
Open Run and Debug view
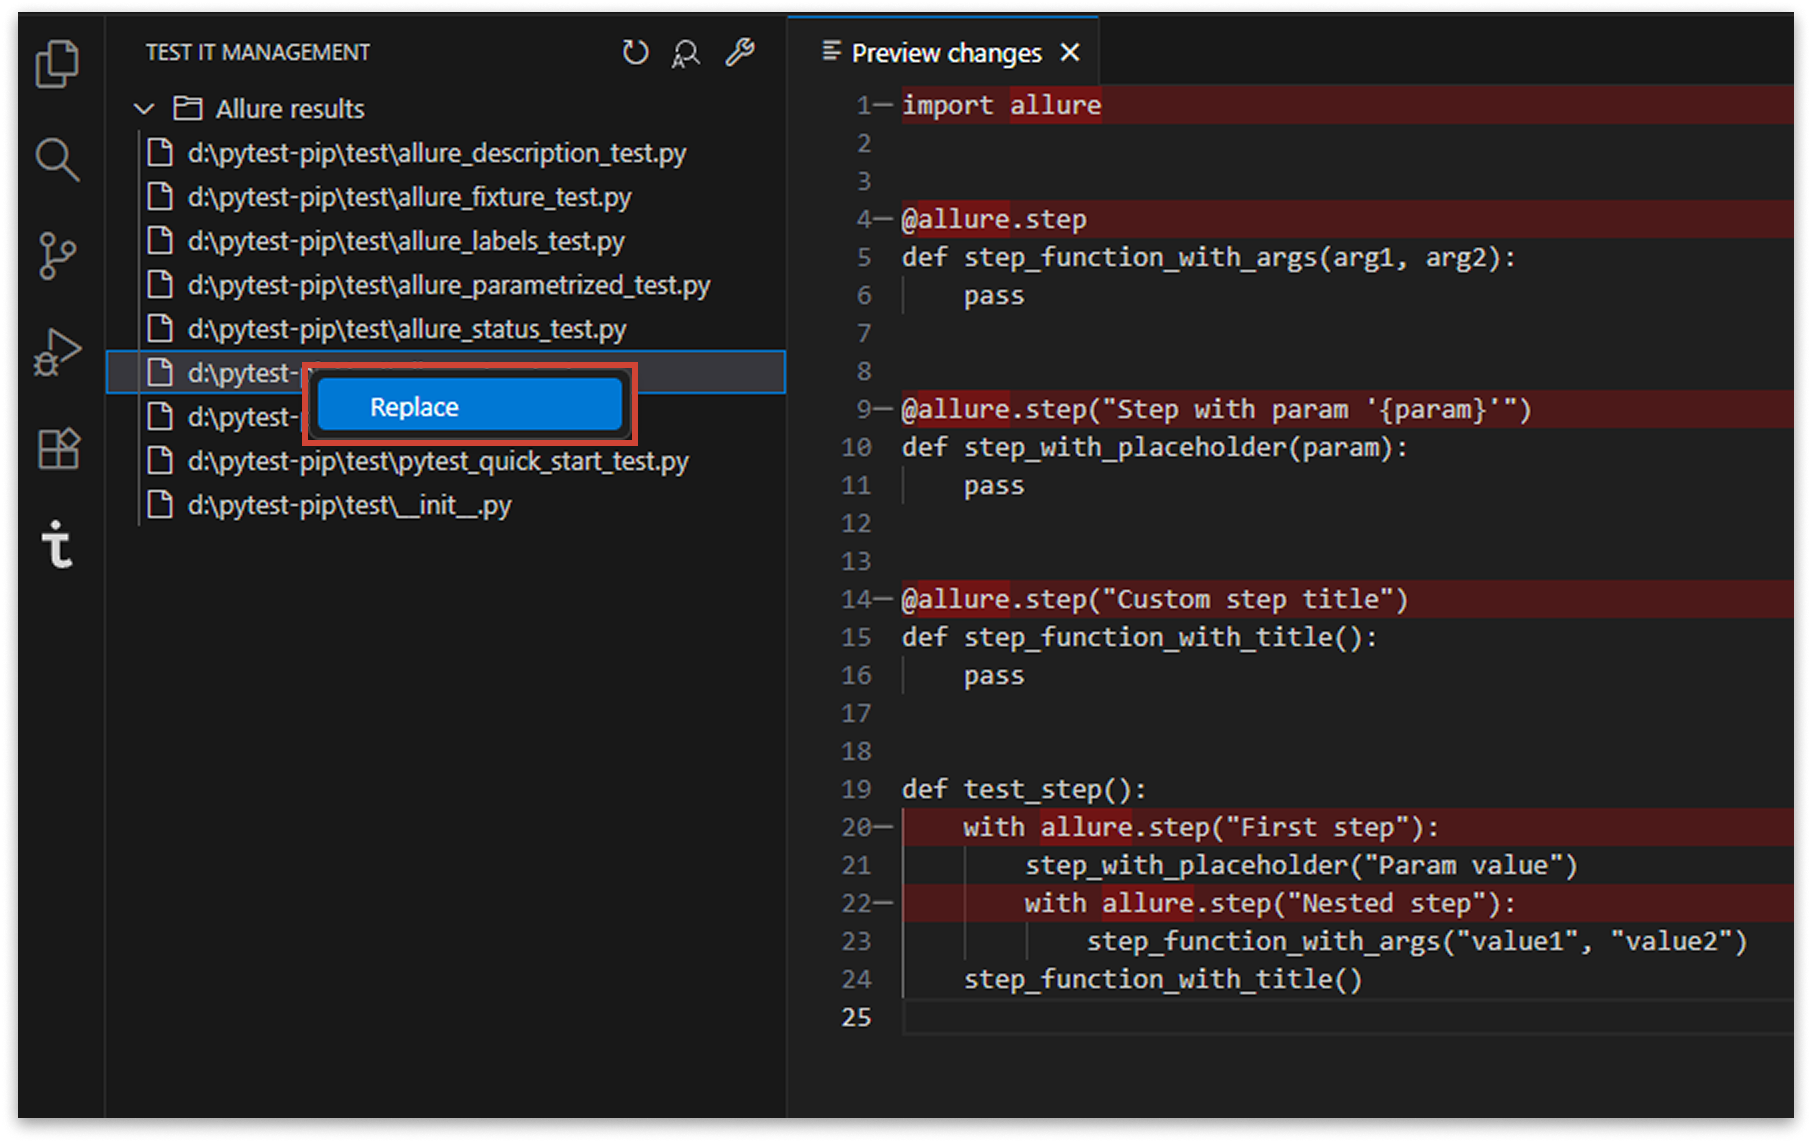(x=57, y=352)
